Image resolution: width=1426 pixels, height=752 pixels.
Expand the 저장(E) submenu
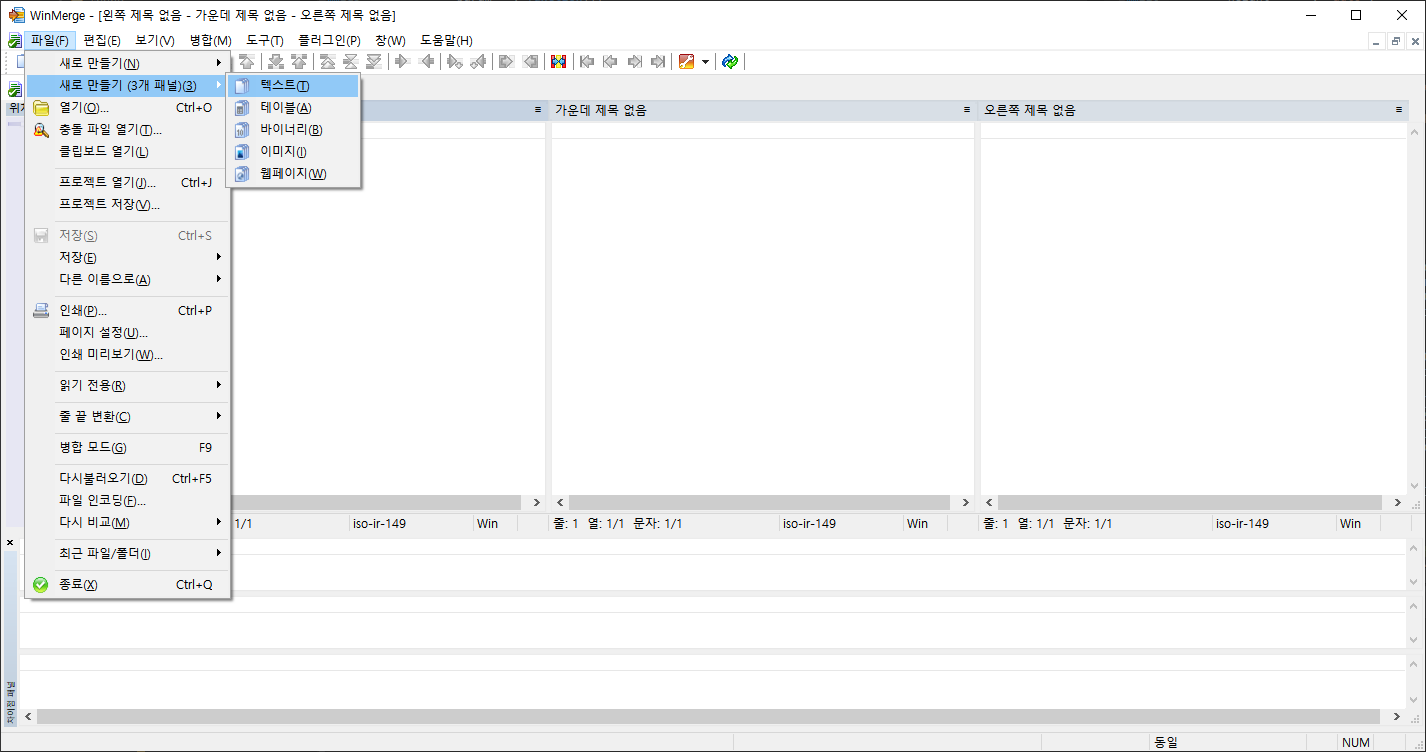[x=128, y=258]
